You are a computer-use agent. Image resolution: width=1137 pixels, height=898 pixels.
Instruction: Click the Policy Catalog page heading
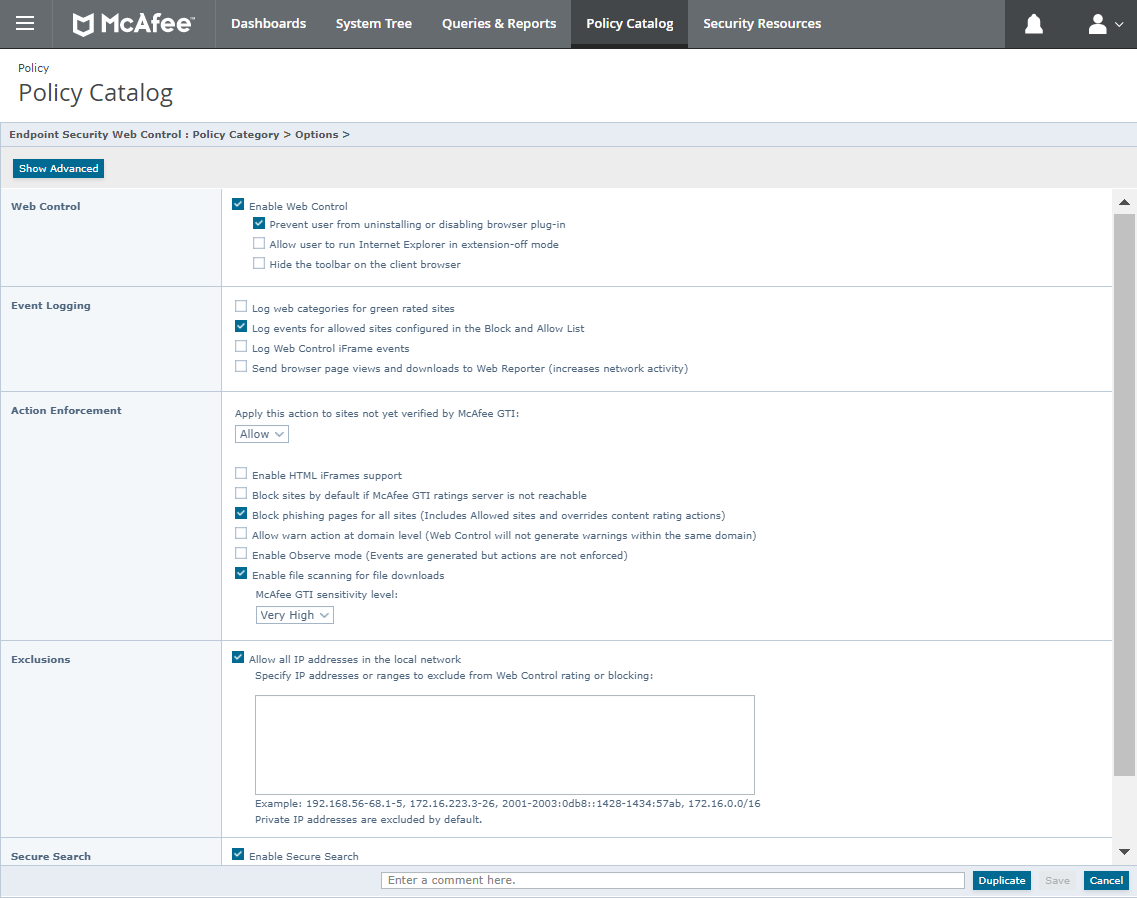pos(96,94)
